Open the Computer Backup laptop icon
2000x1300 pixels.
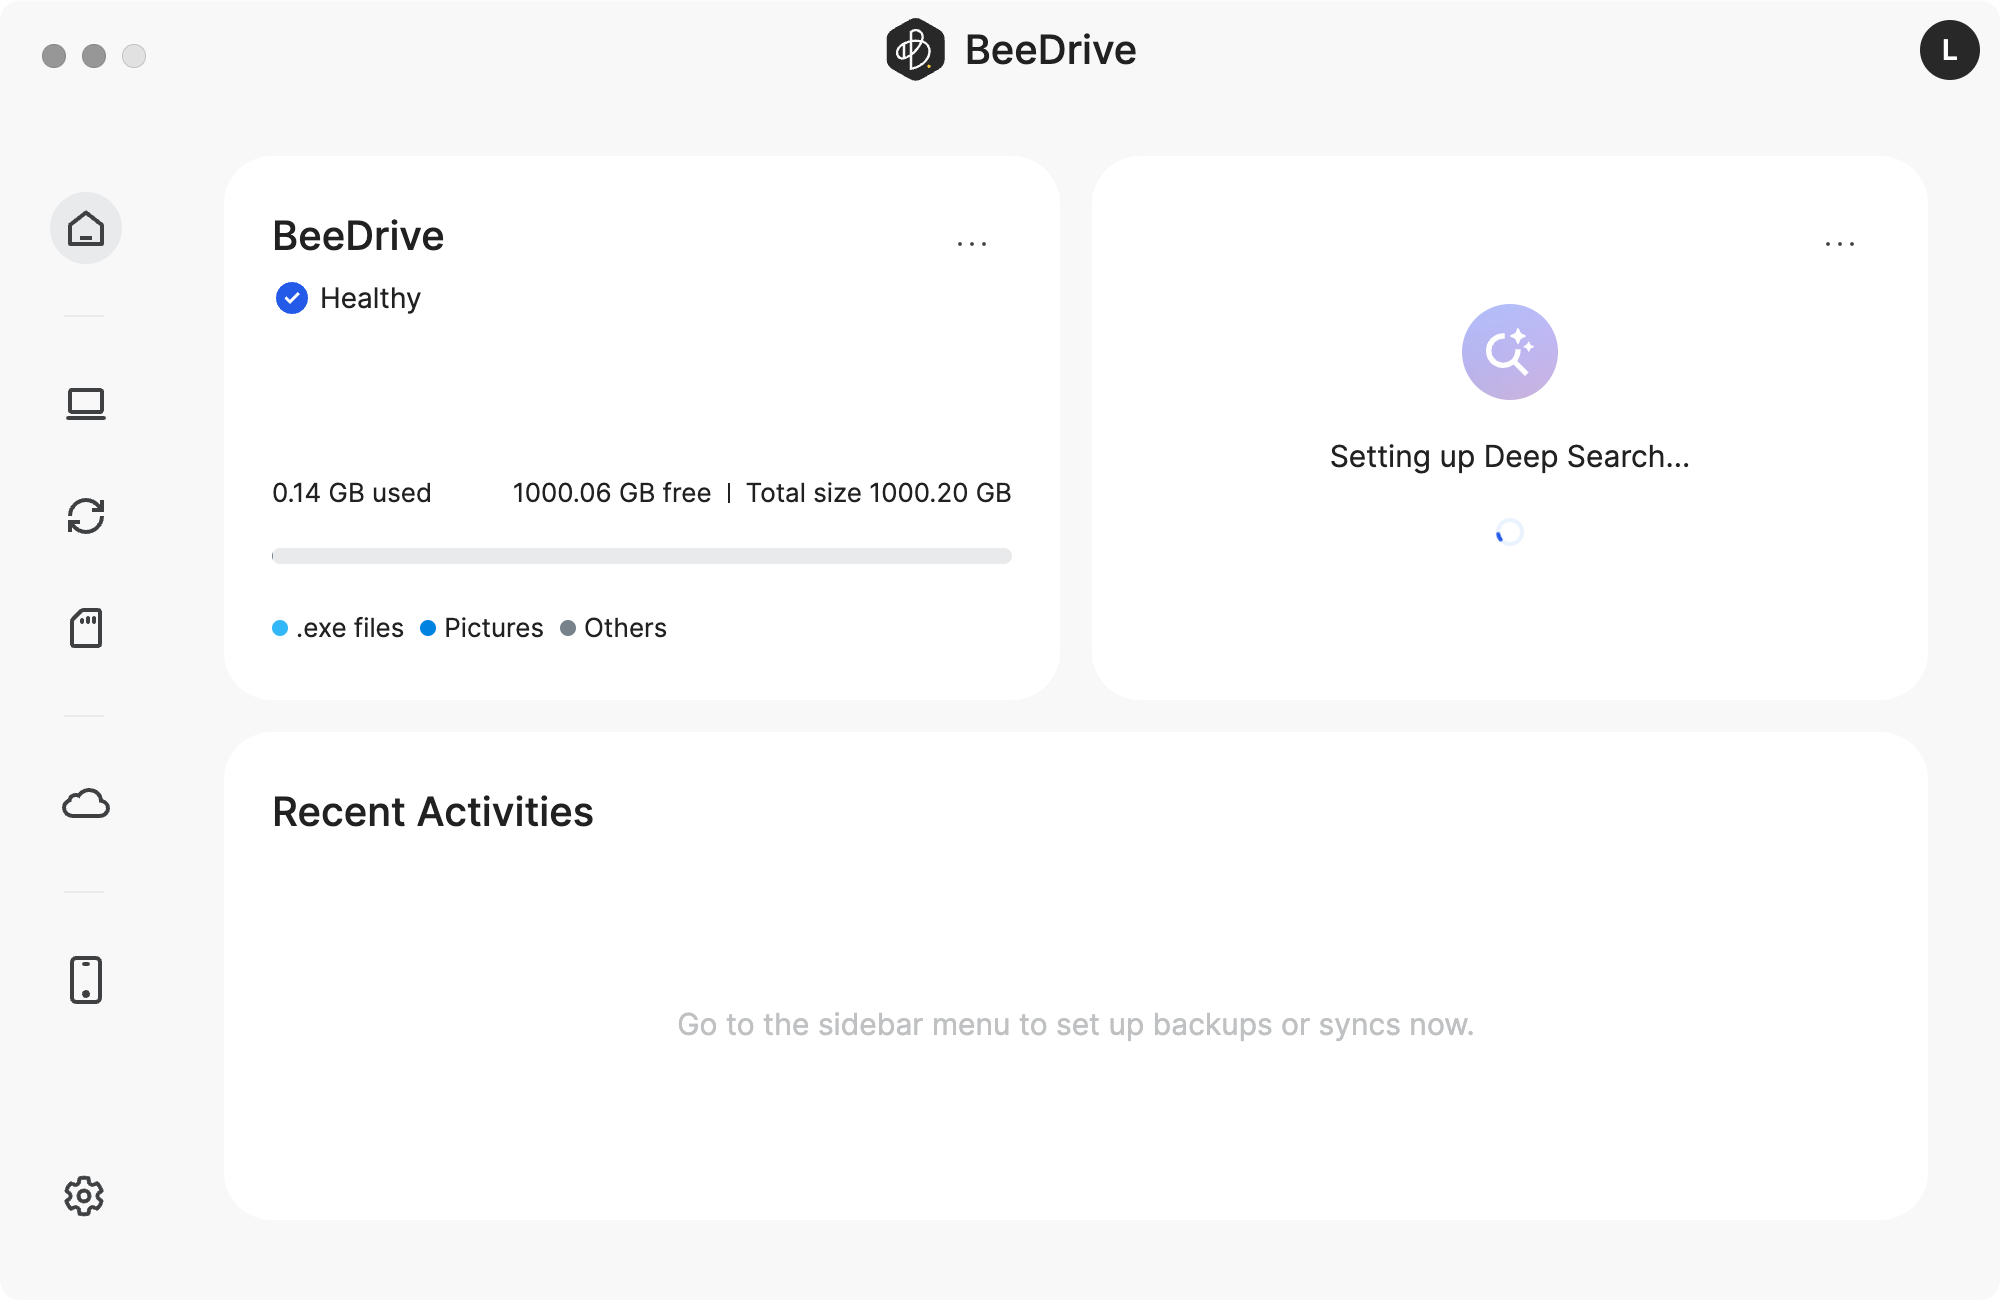point(86,404)
